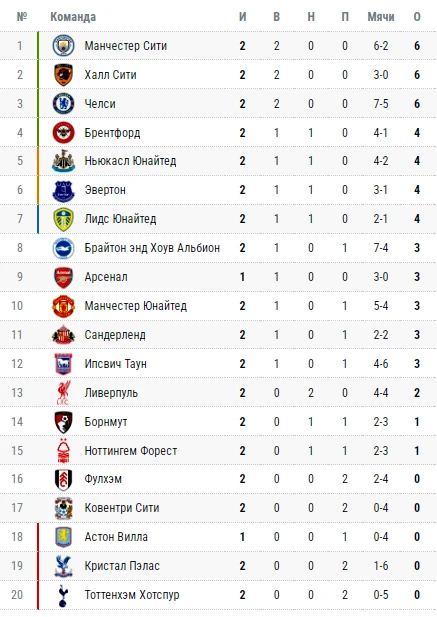
Task: Click the № position column header
Action: click(22, 17)
